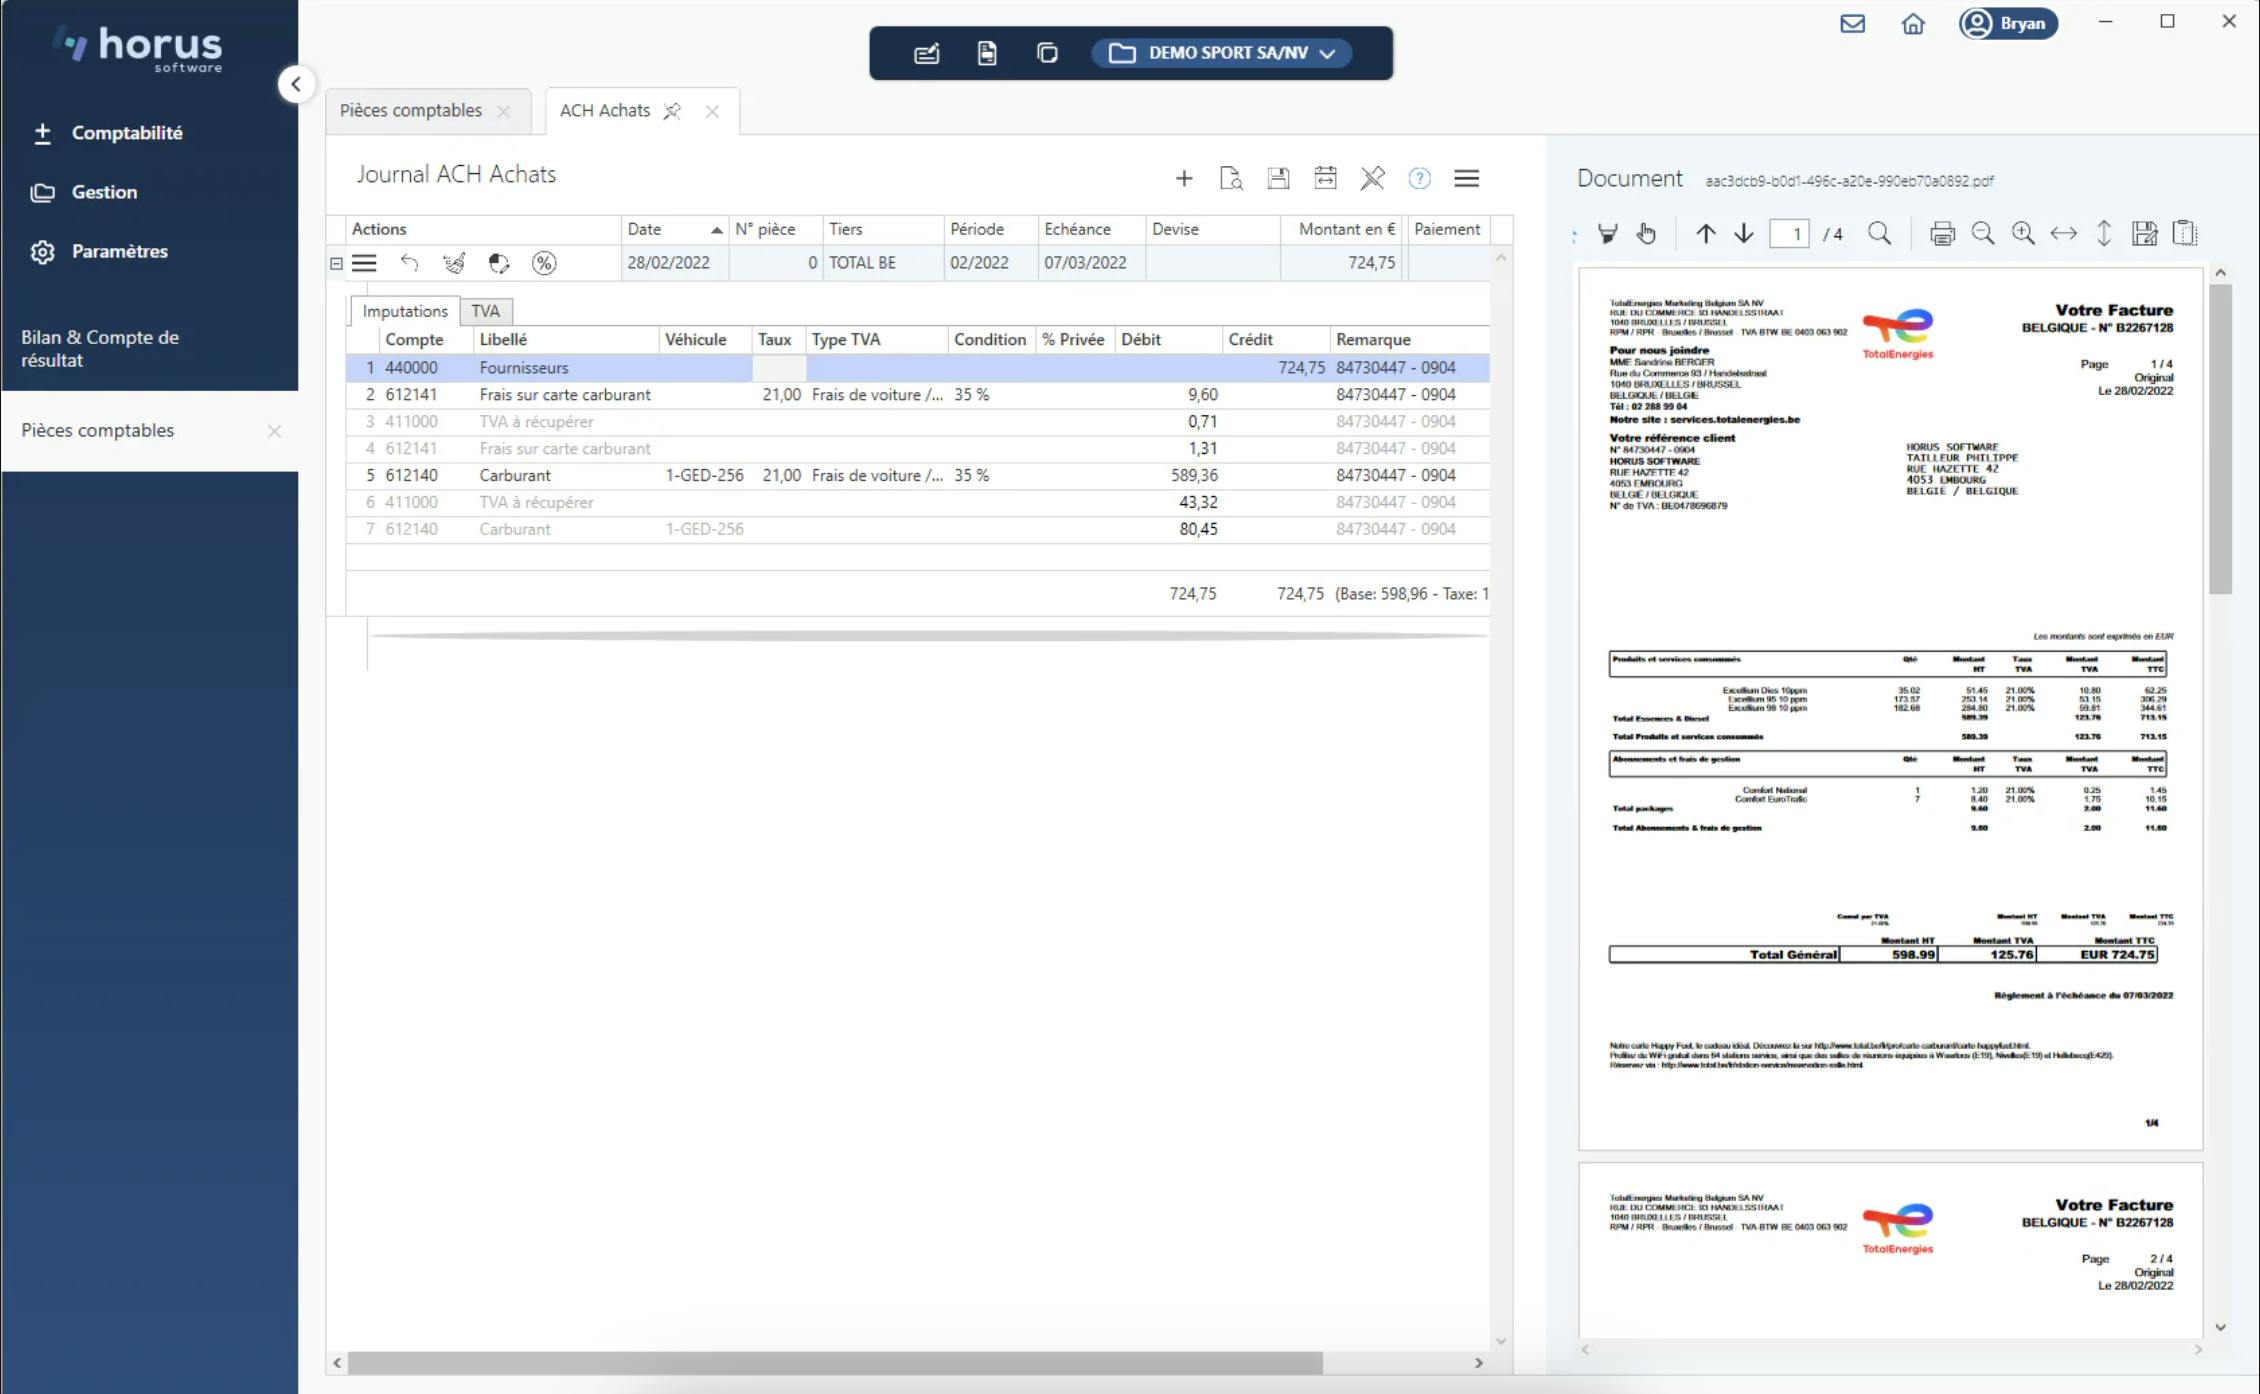The height and width of the screenshot is (1394, 2260).
Task: Collapse the entry row with minus box
Action: (x=337, y=264)
